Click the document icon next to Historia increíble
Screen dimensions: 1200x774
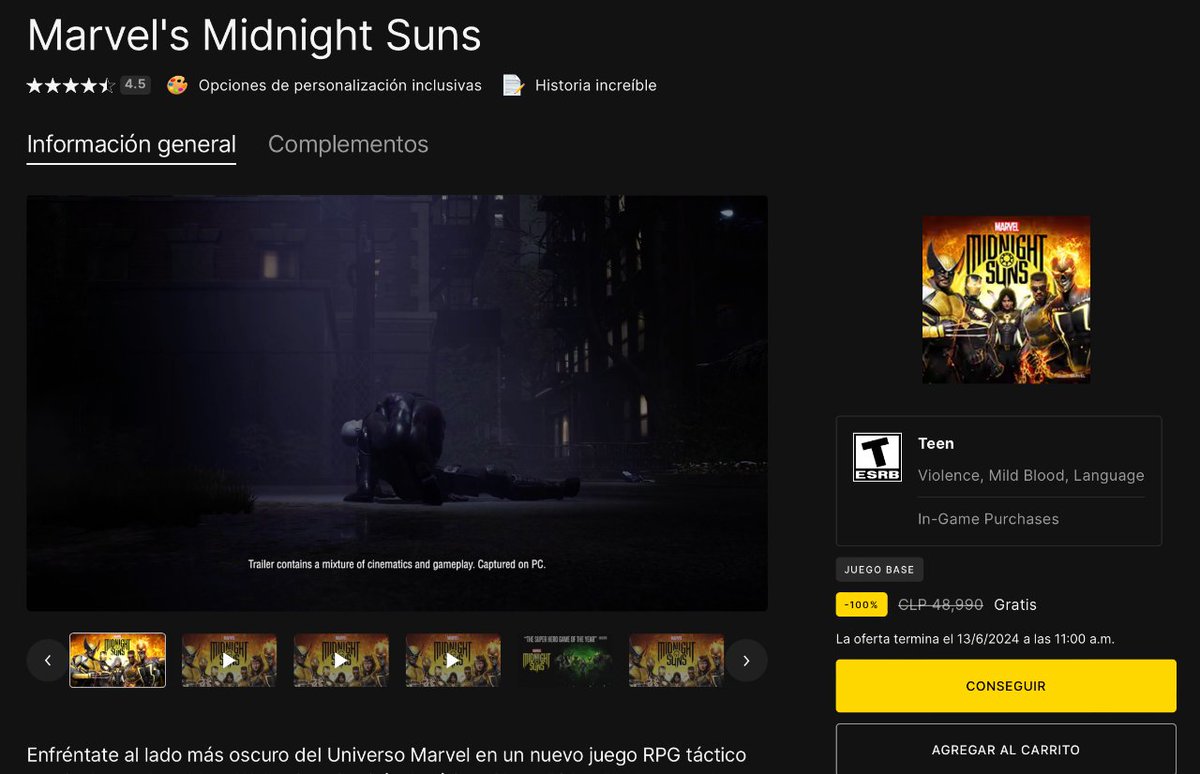513,86
